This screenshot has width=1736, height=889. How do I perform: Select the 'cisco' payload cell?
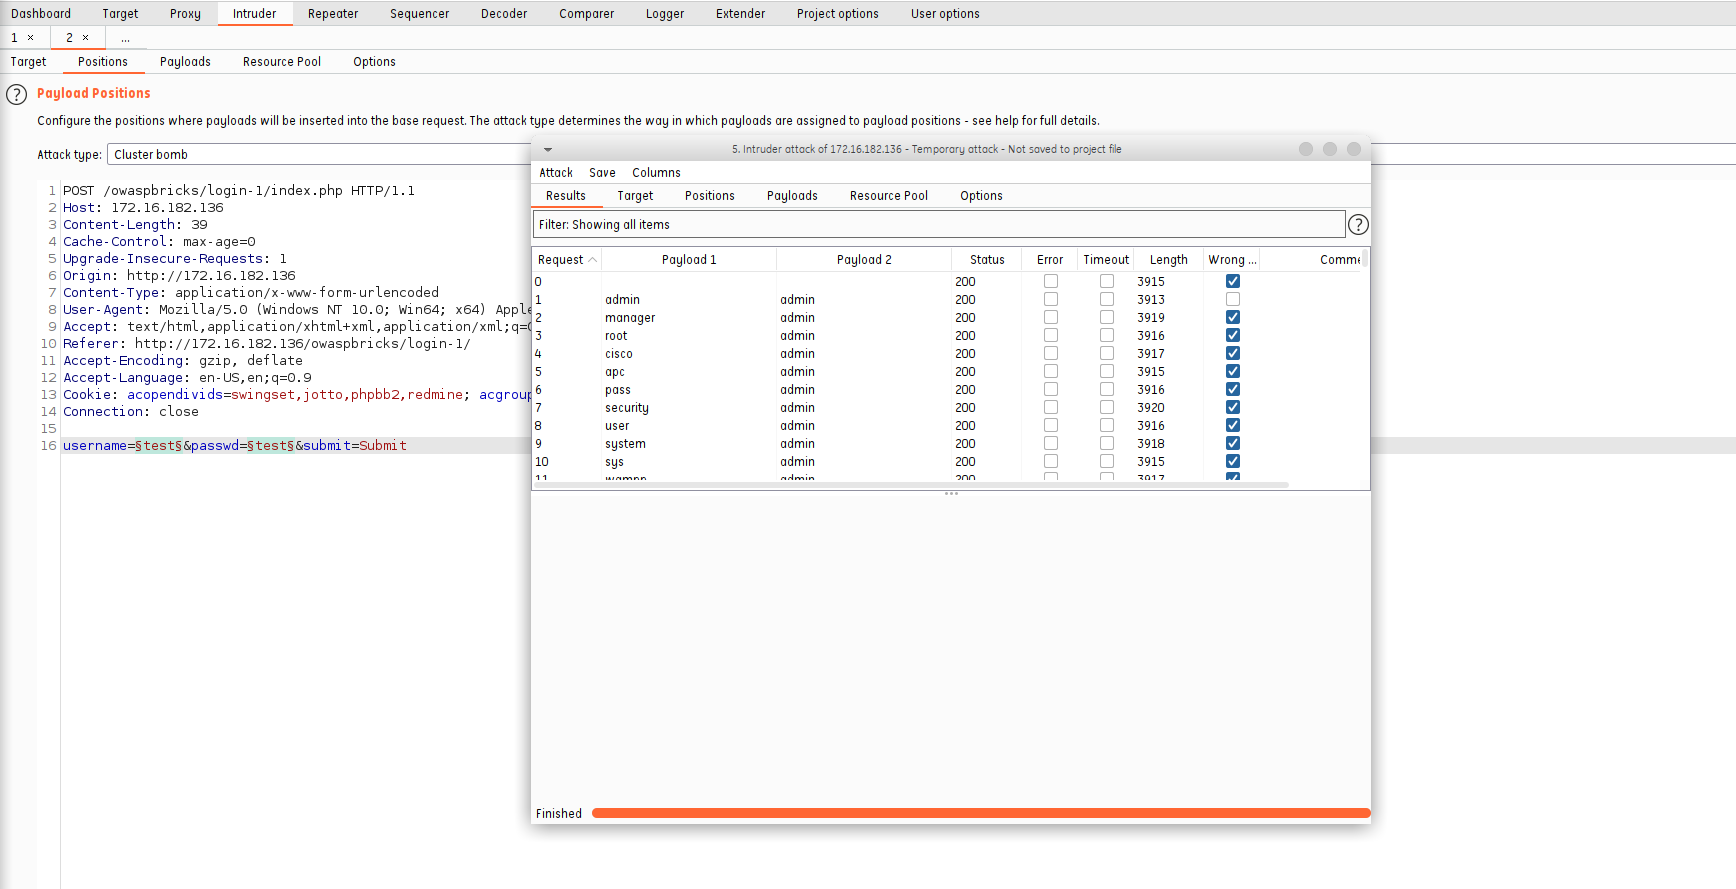(619, 354)
